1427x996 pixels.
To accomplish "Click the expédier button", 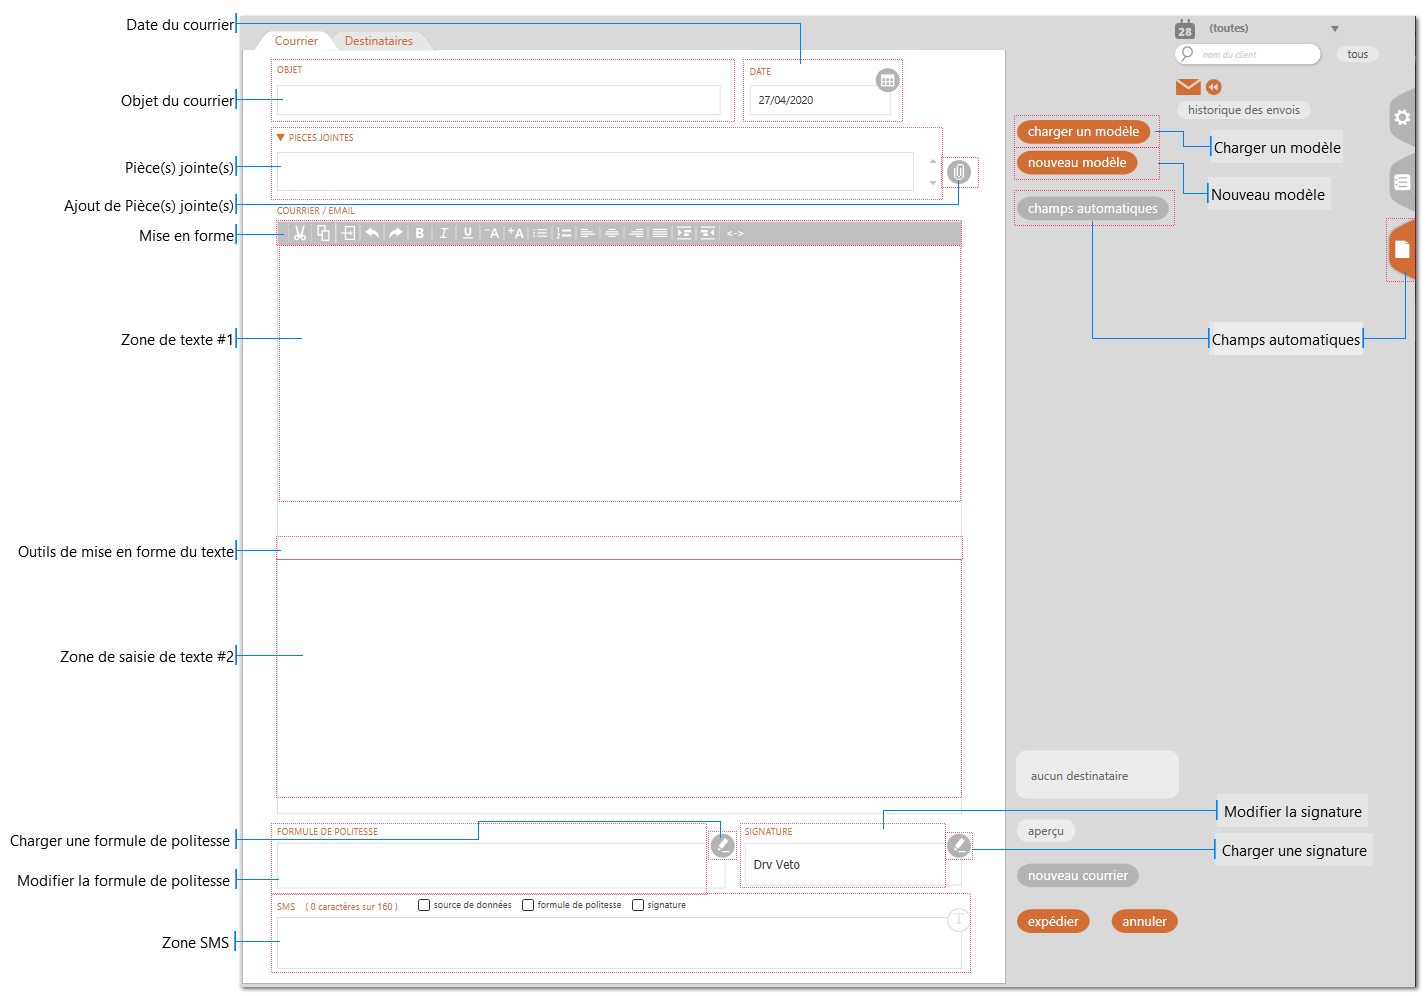I will pos(1053,921).
